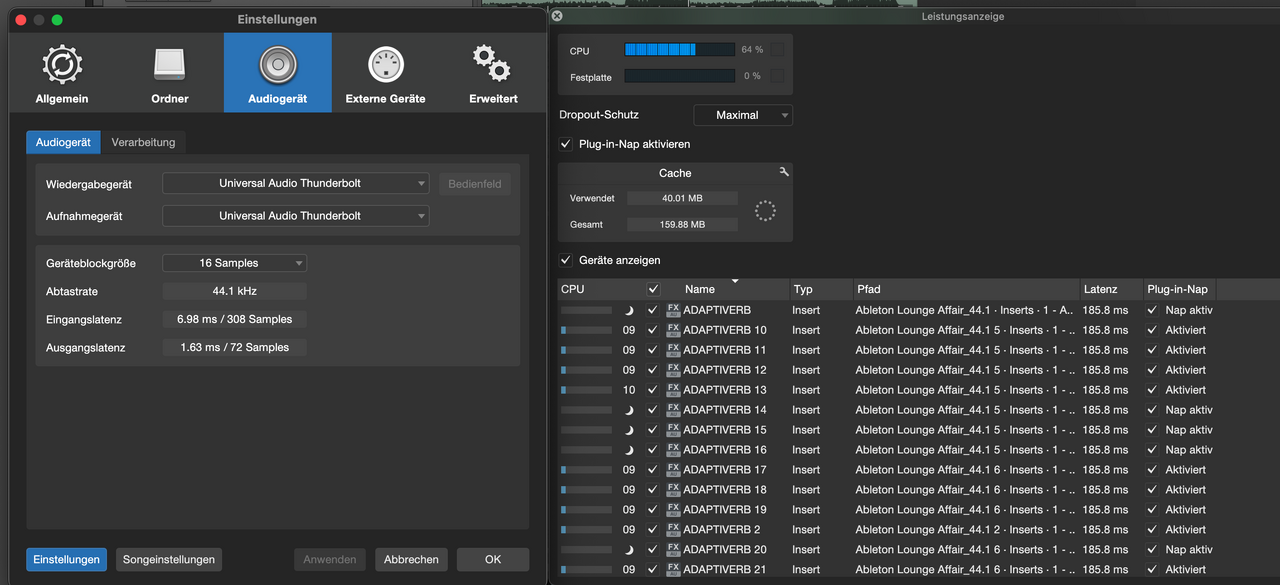Screen dimensions: 1280x585
Task: Click the Abbrechen button
Action: (x=411, y=559)
